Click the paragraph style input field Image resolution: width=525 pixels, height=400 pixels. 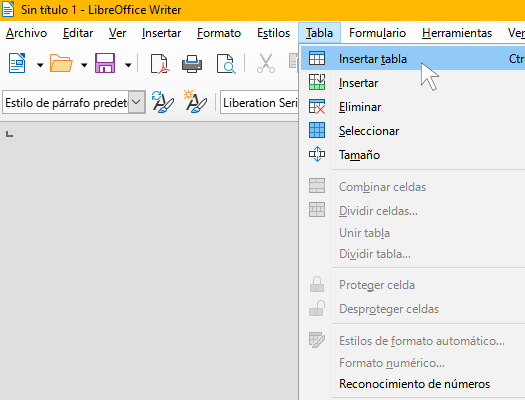point(66,102)
